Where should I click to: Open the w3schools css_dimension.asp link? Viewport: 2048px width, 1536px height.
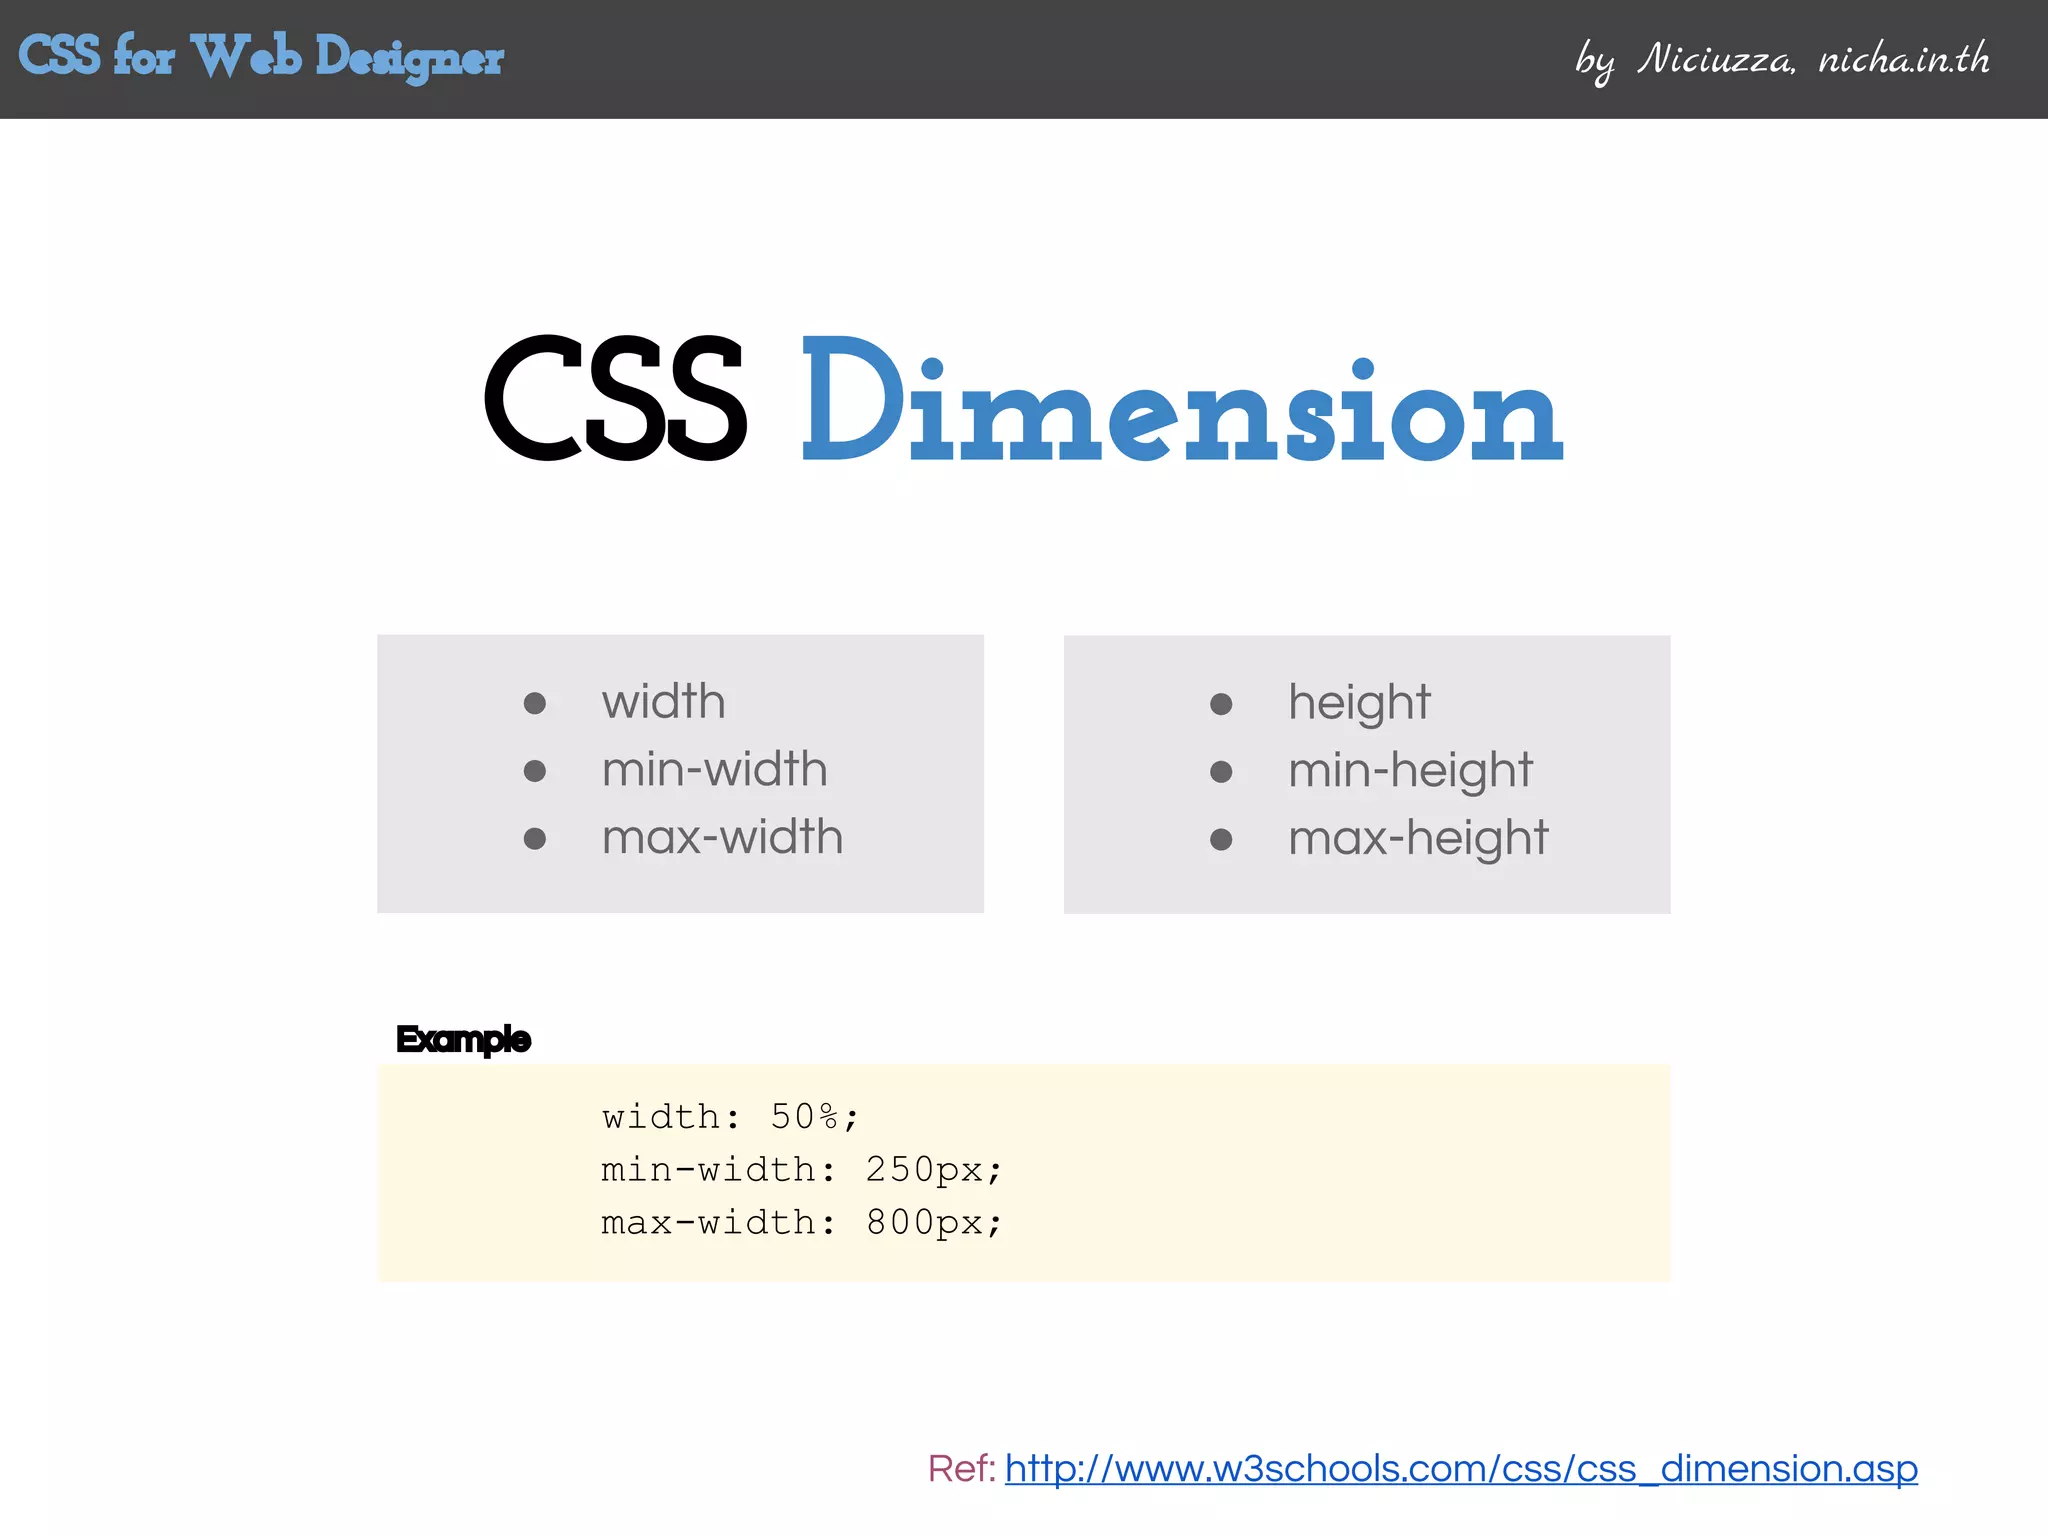pos(1461,1469)
